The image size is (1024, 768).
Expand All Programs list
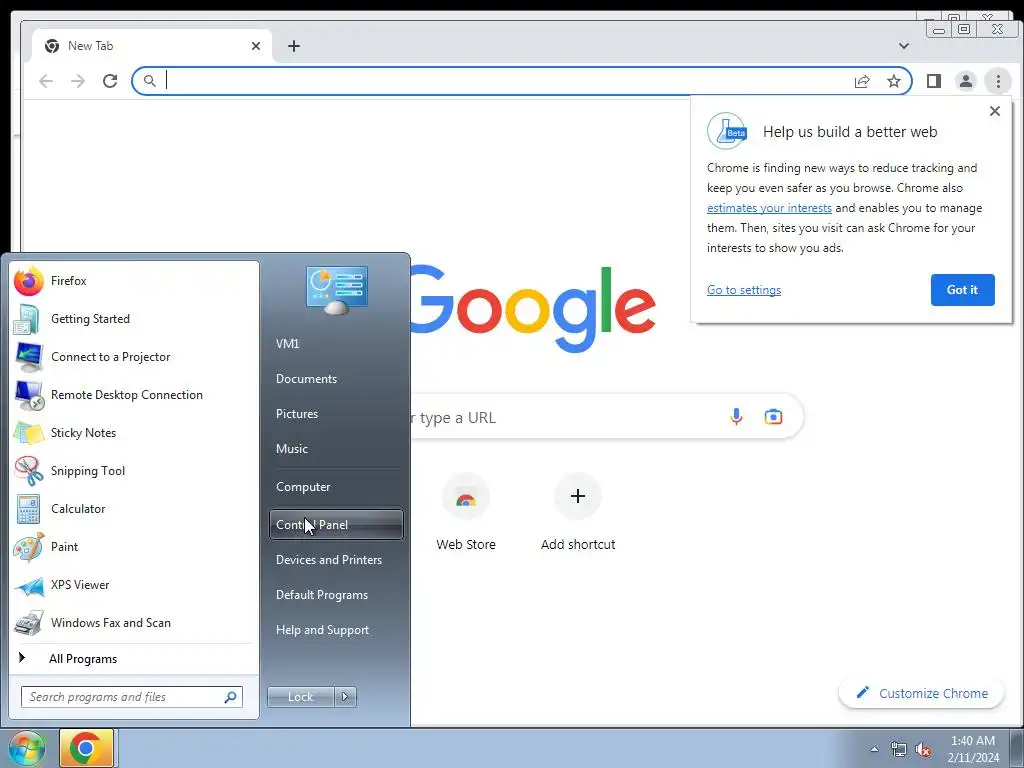134,658
